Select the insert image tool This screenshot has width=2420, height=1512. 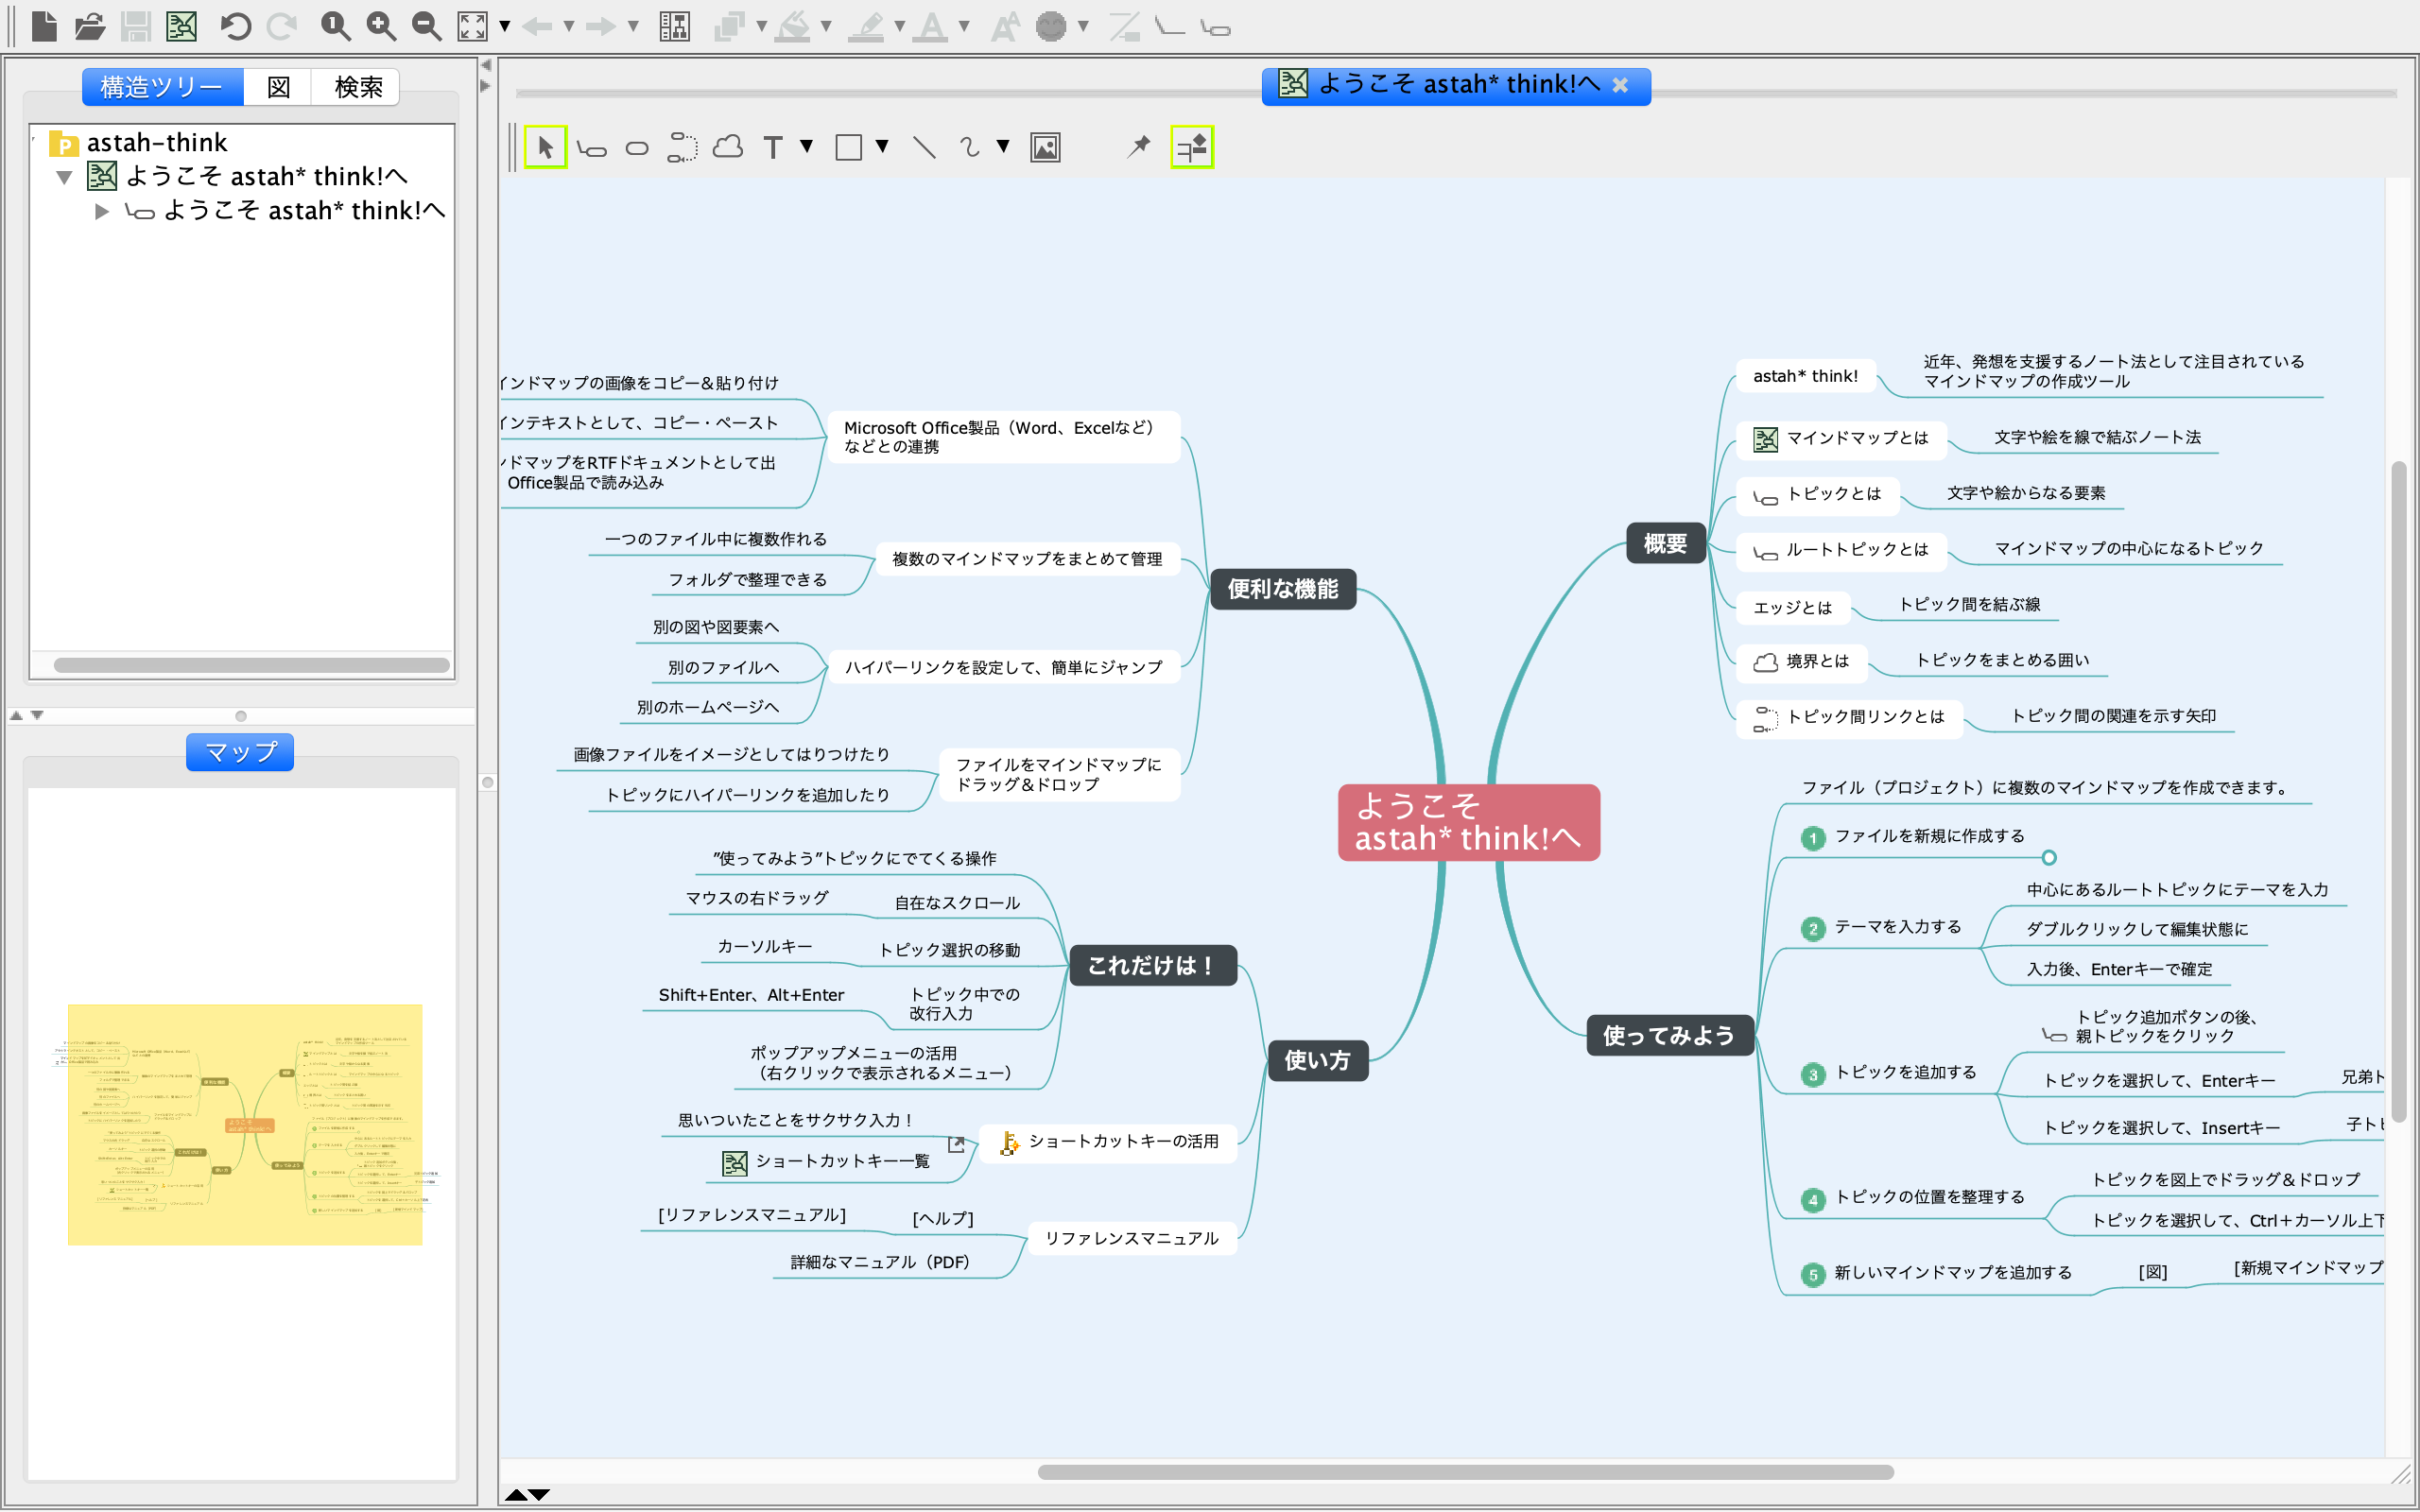[1045, 148]
